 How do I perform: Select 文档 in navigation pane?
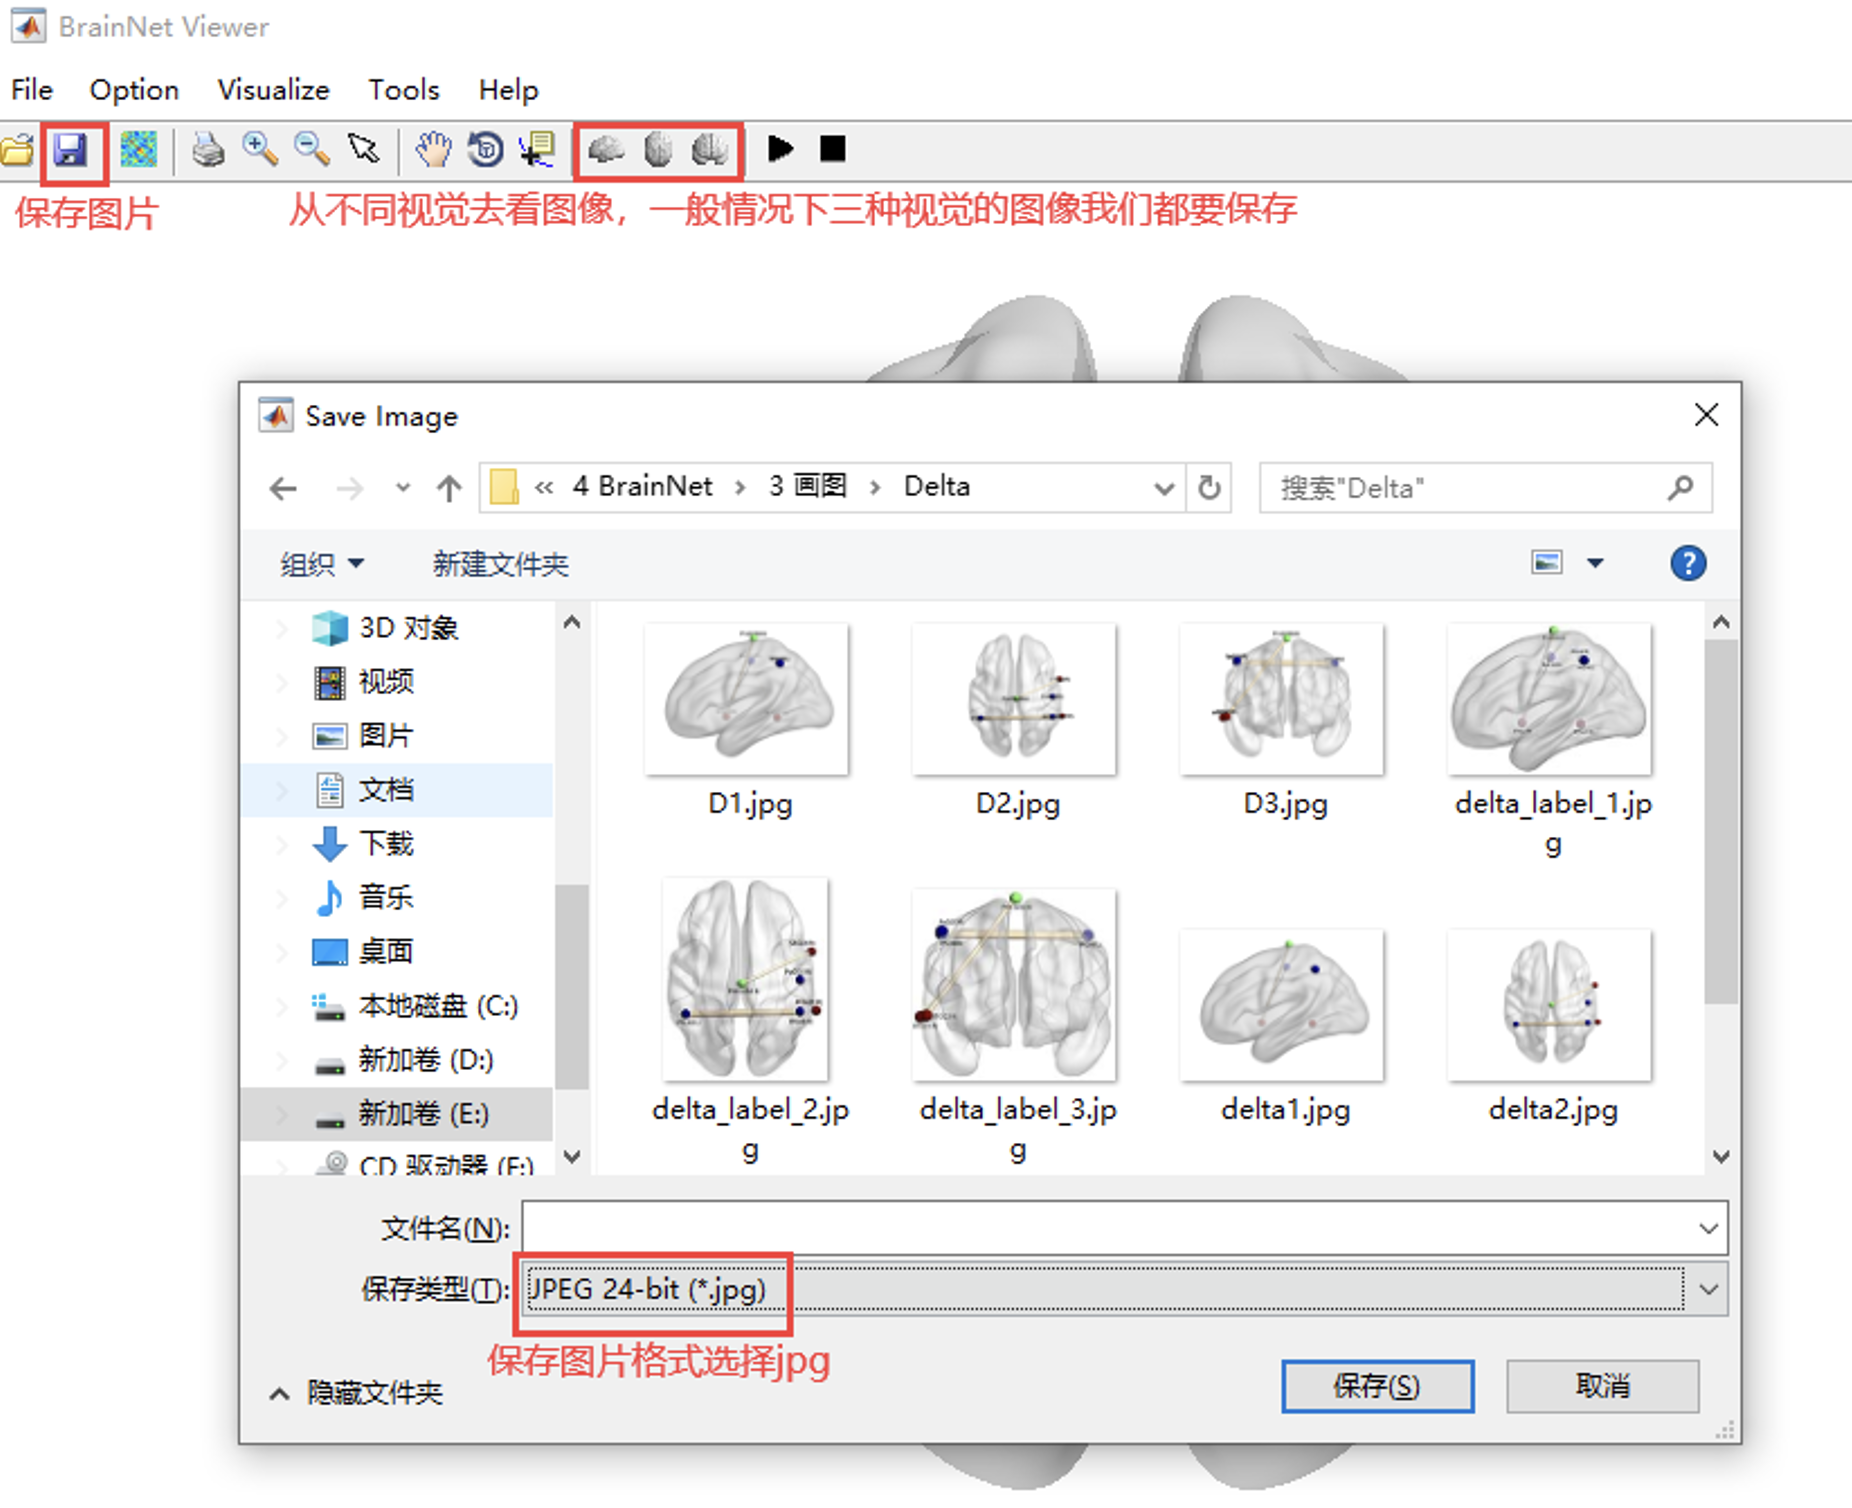coord(397,790)
